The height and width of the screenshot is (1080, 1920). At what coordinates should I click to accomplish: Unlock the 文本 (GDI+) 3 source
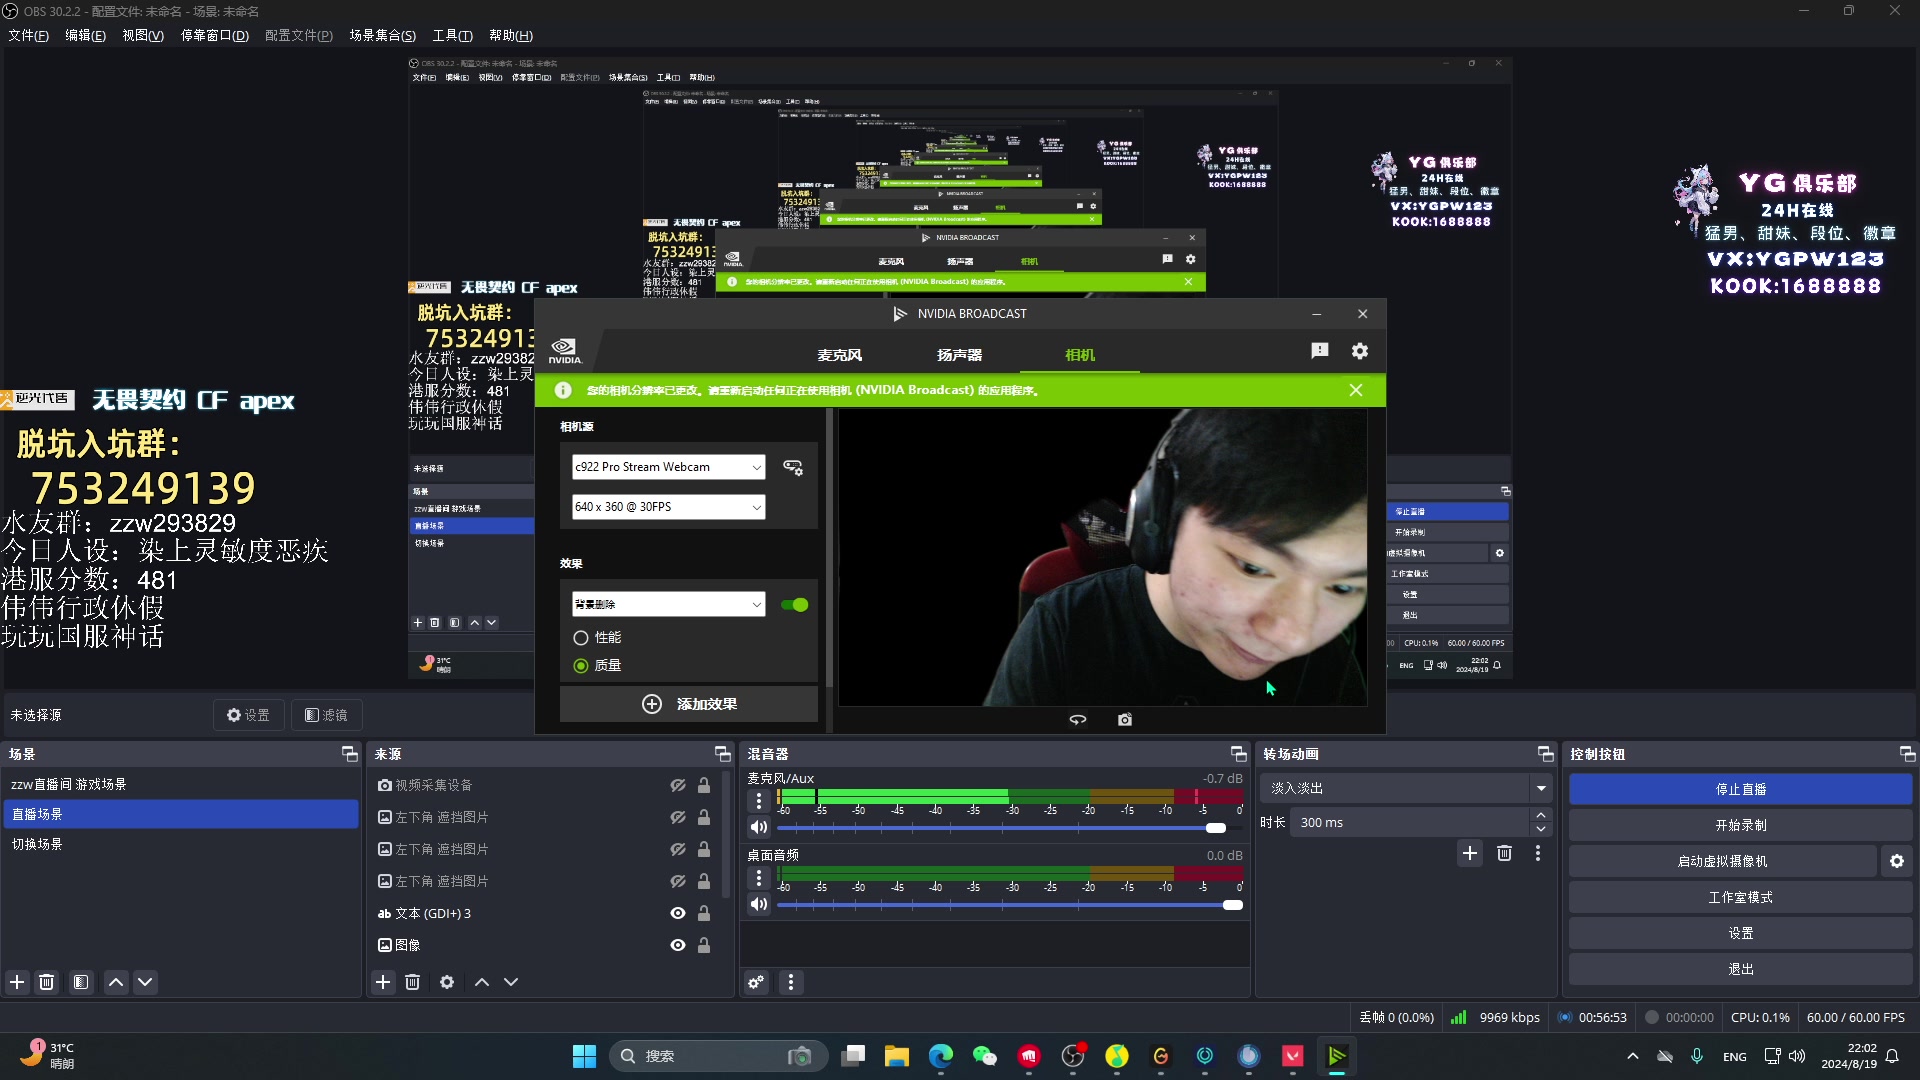(704, 914)
